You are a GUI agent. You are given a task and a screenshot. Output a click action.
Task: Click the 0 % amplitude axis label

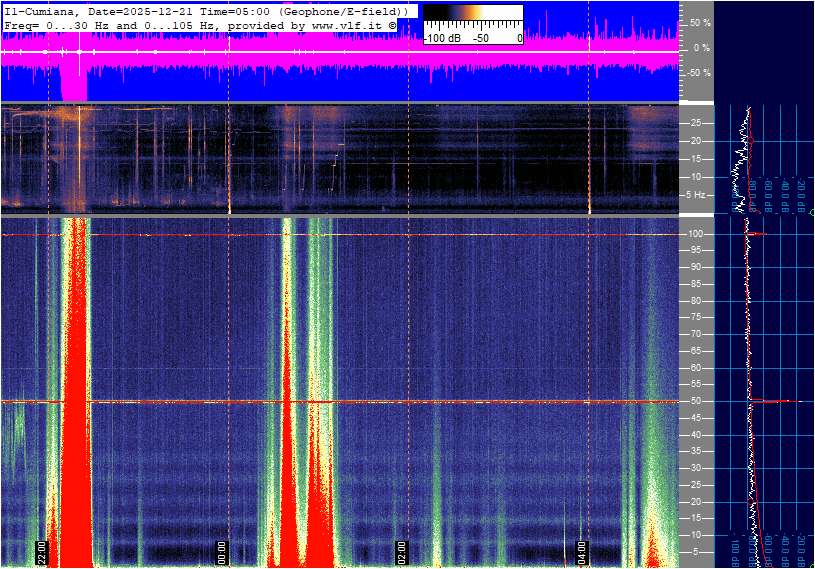[x=701, y=47]
